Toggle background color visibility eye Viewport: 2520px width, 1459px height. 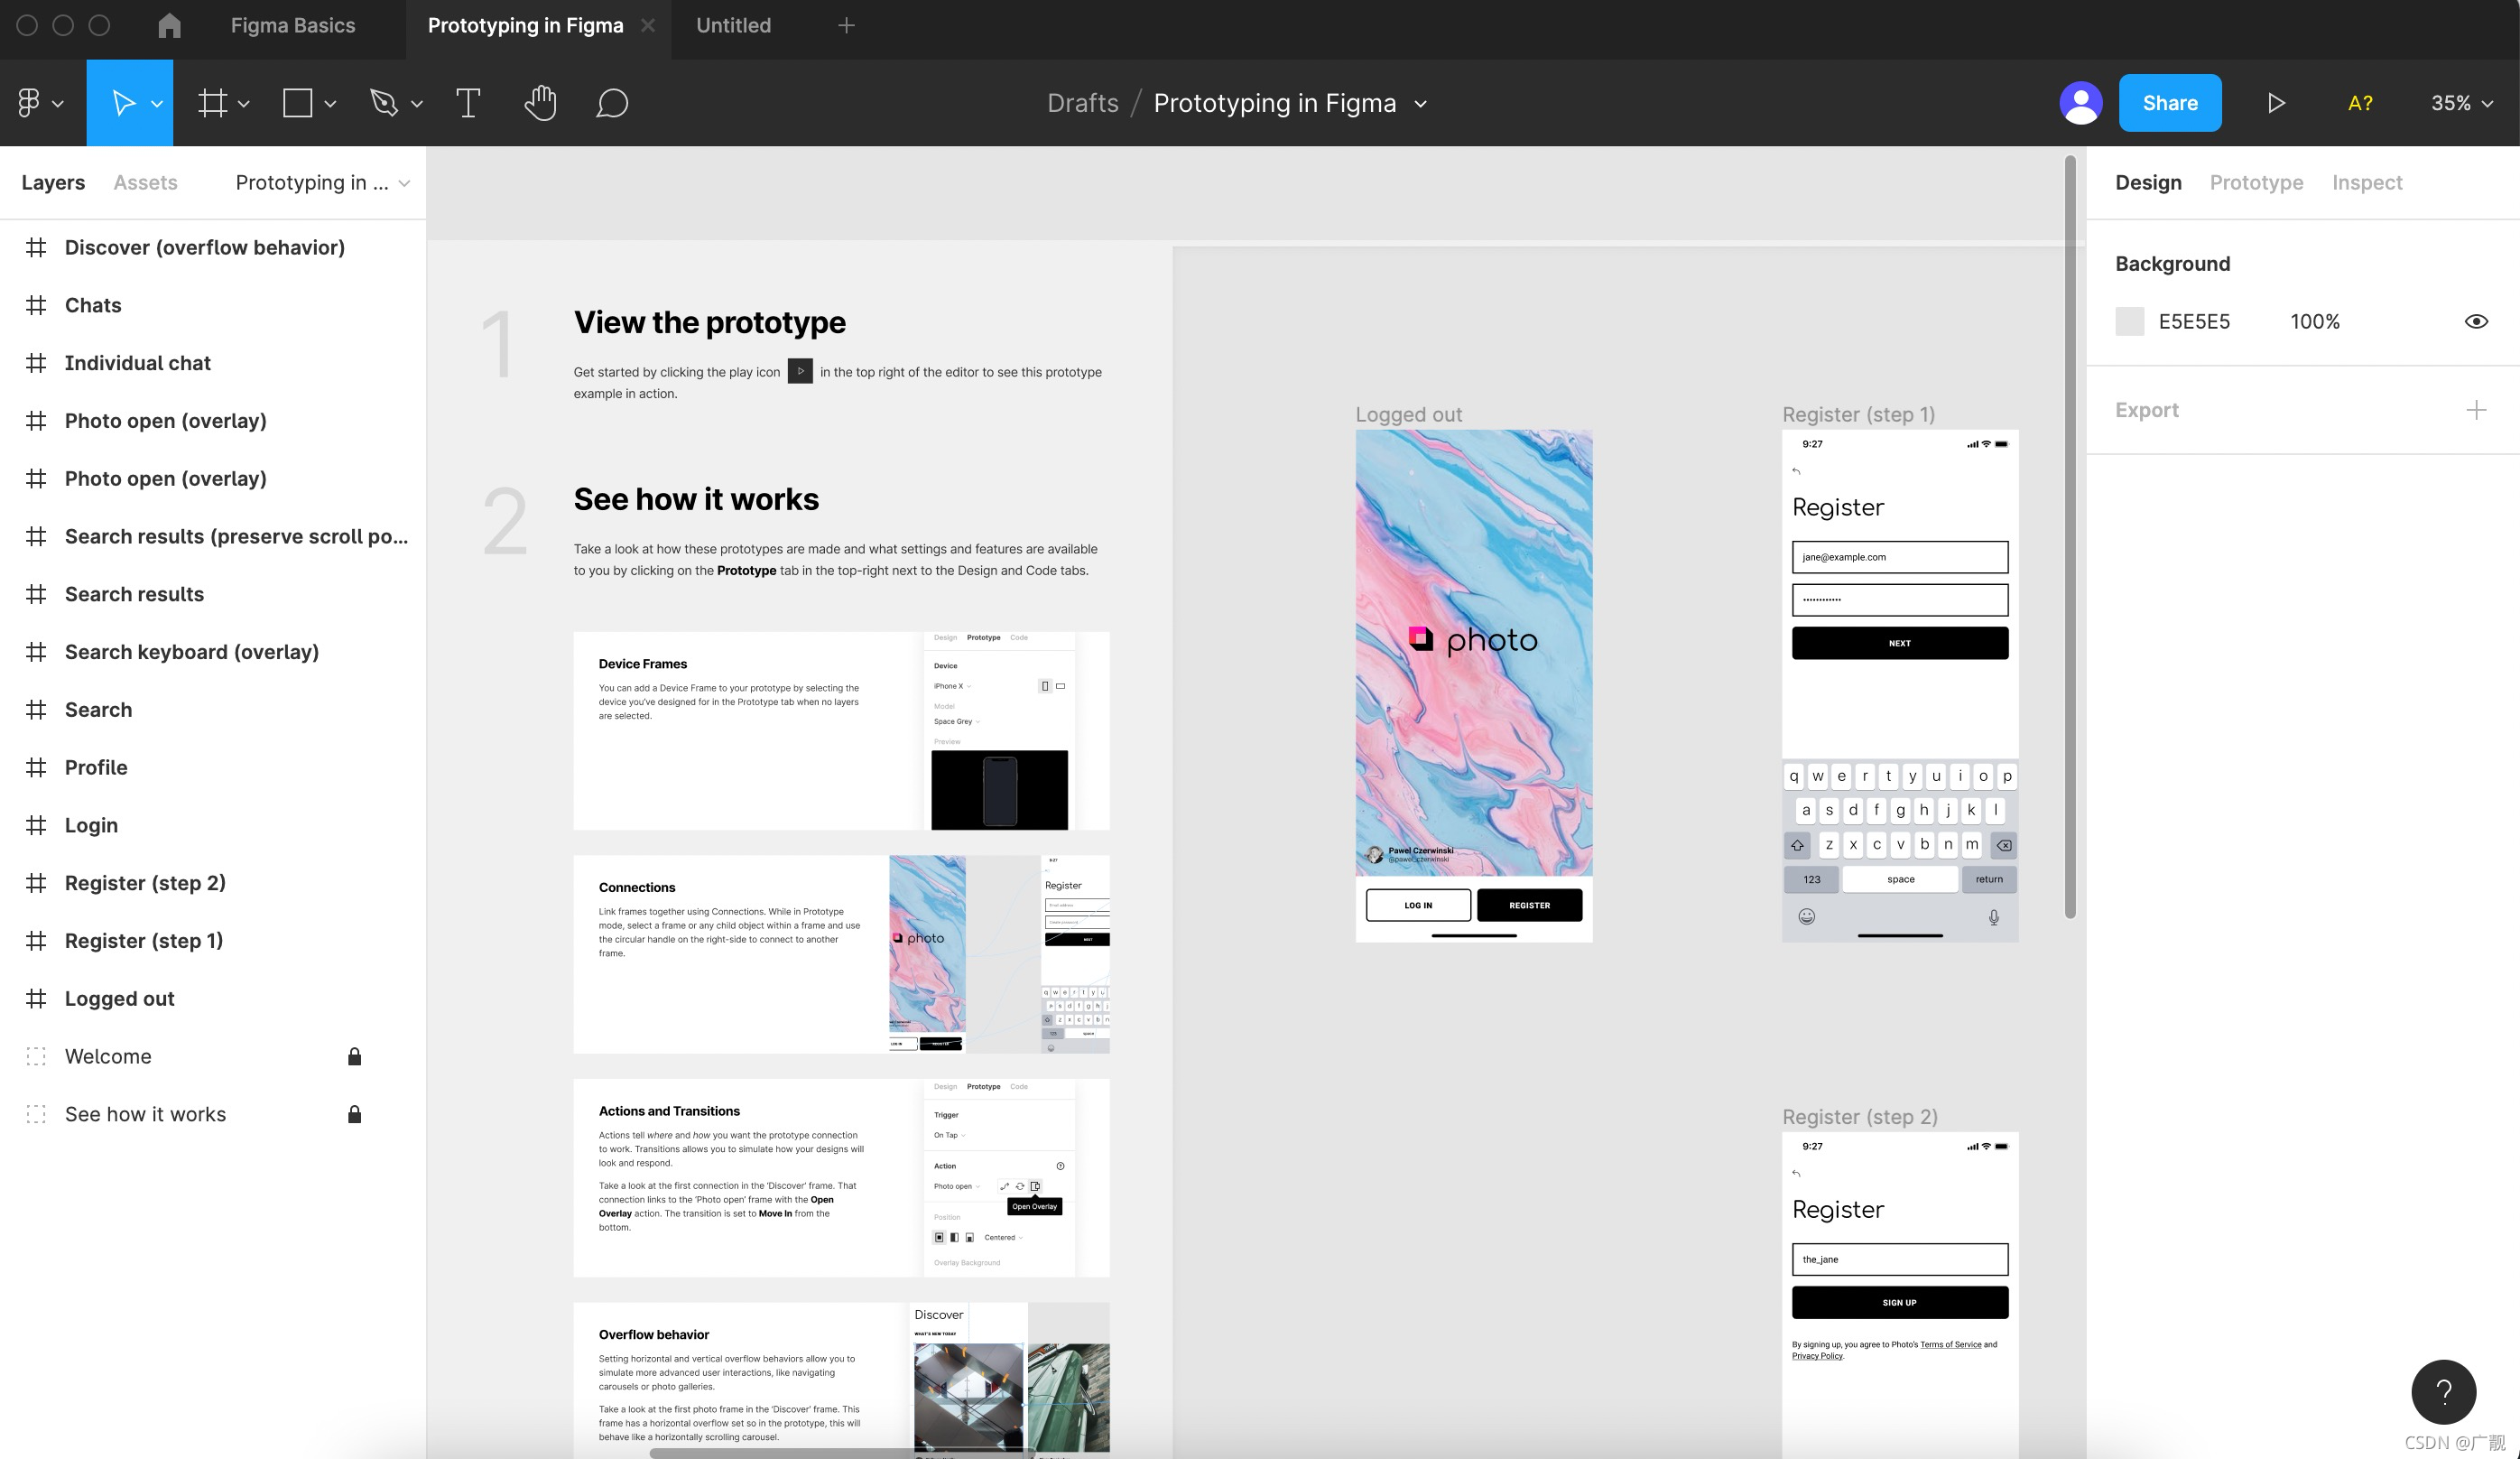click(x=2475, y=321)
